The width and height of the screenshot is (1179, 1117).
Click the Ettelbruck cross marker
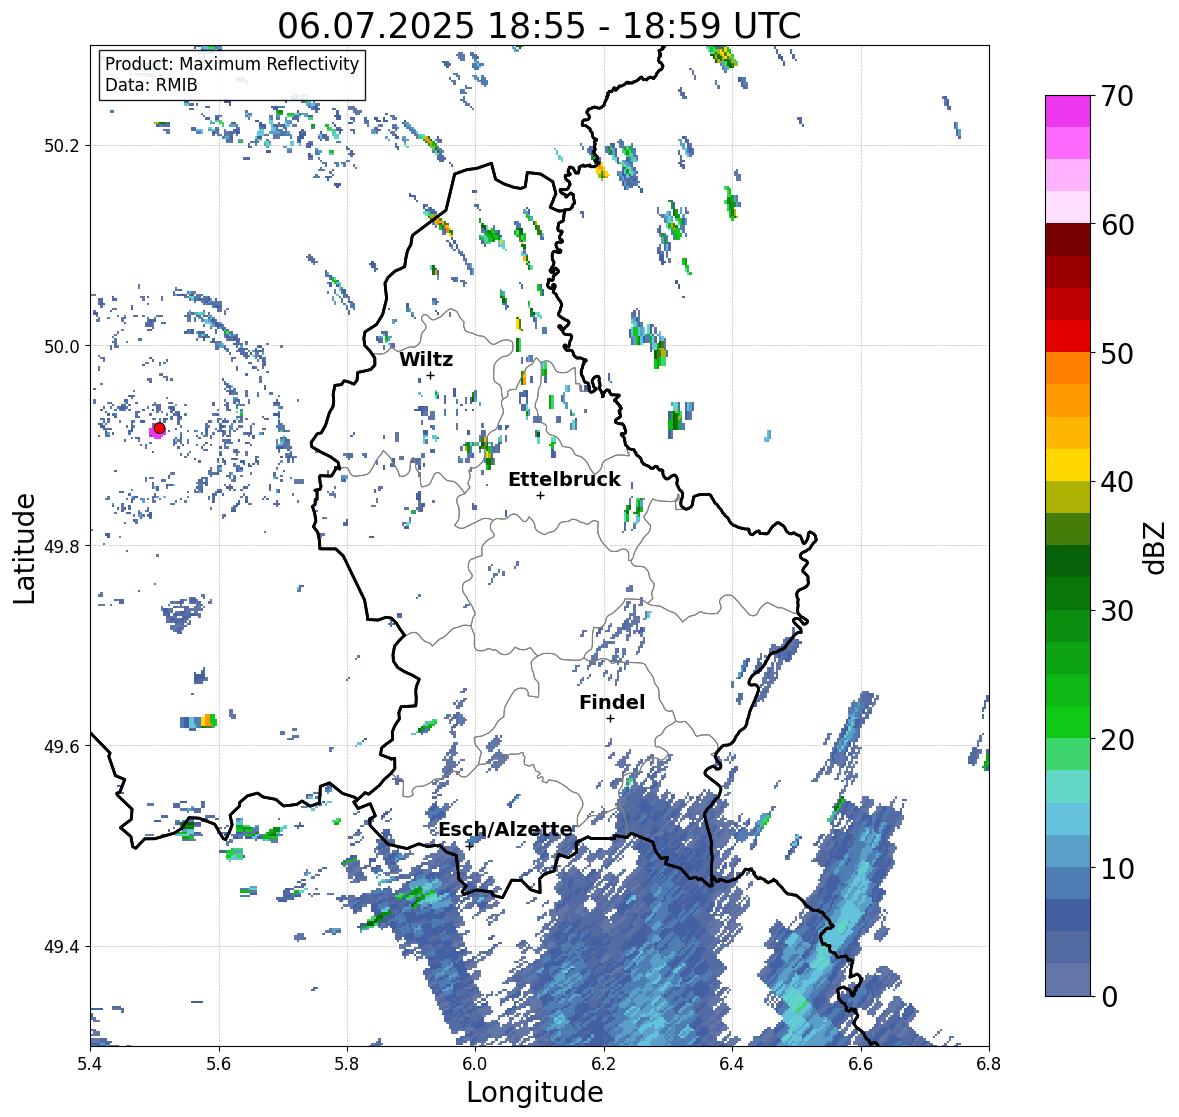point(540,495)
